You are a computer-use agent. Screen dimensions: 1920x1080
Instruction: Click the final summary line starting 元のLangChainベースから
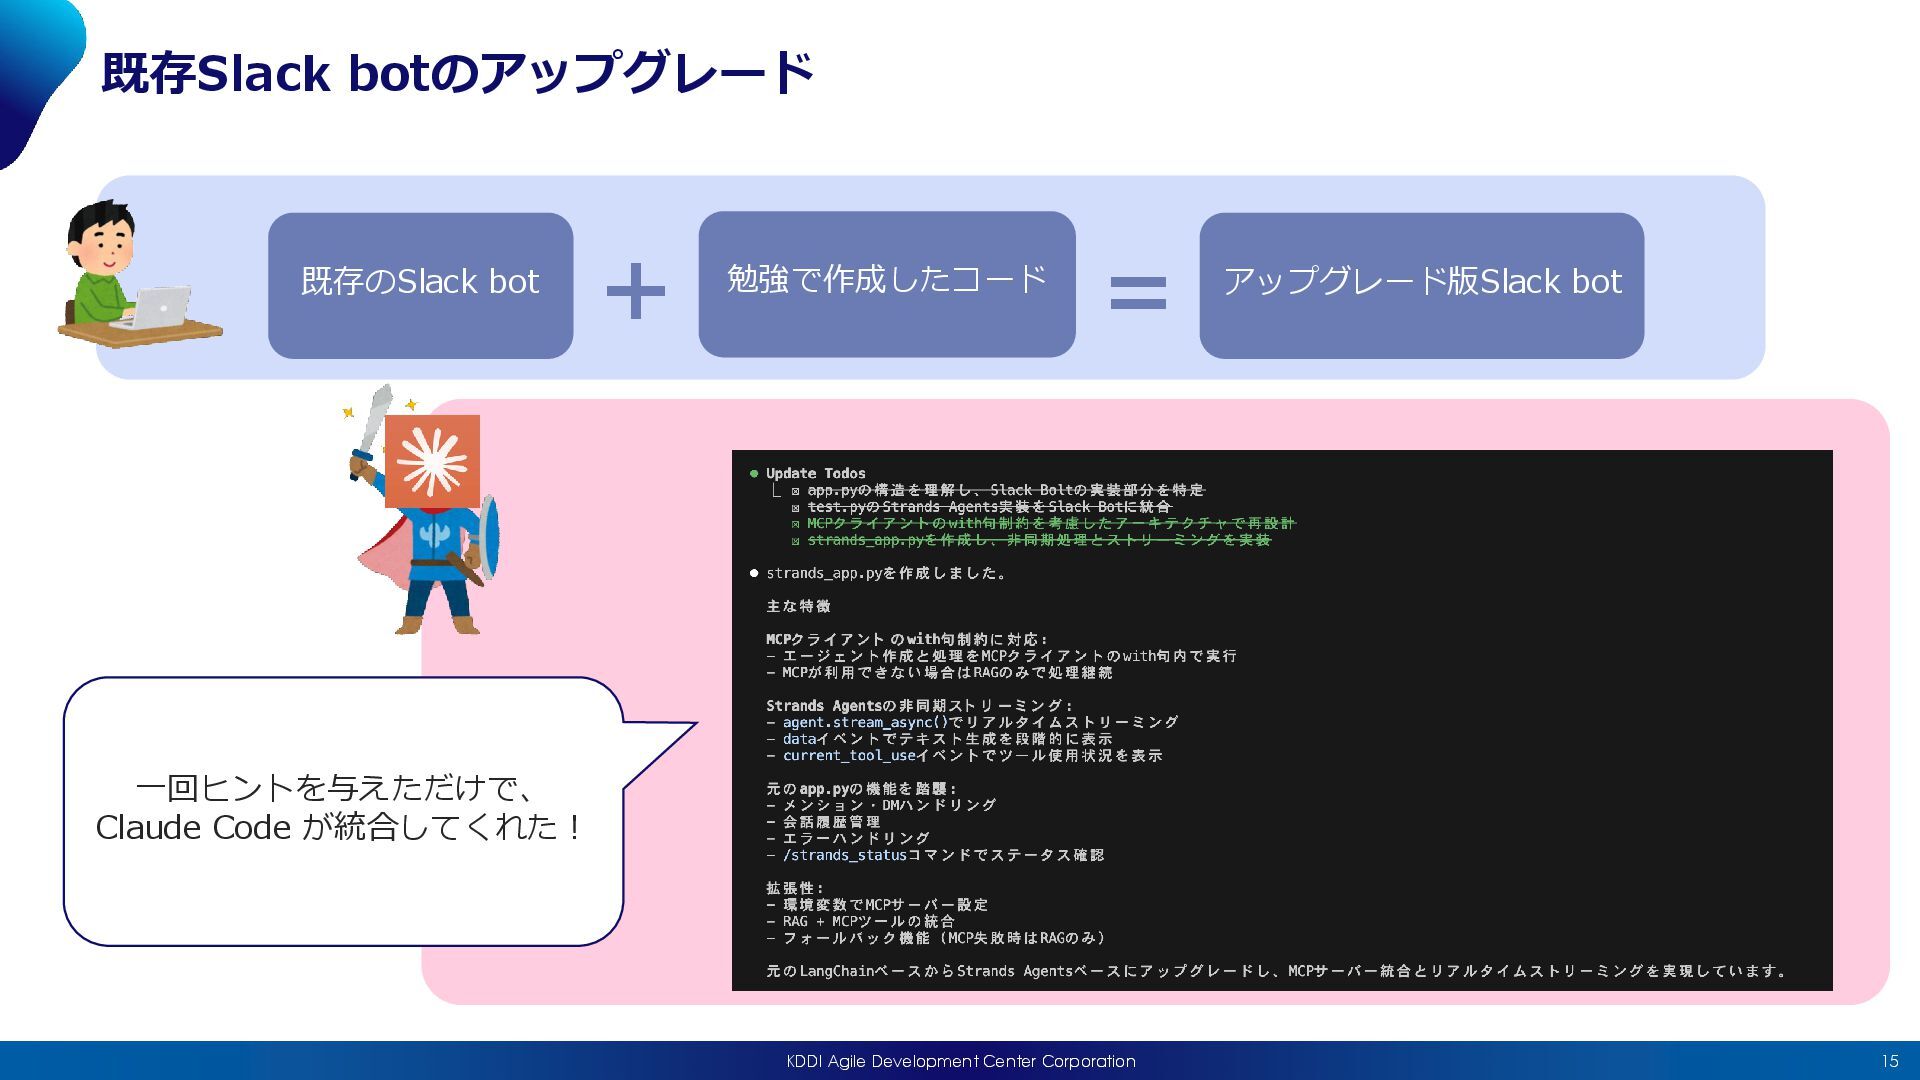pos(1276,971)
